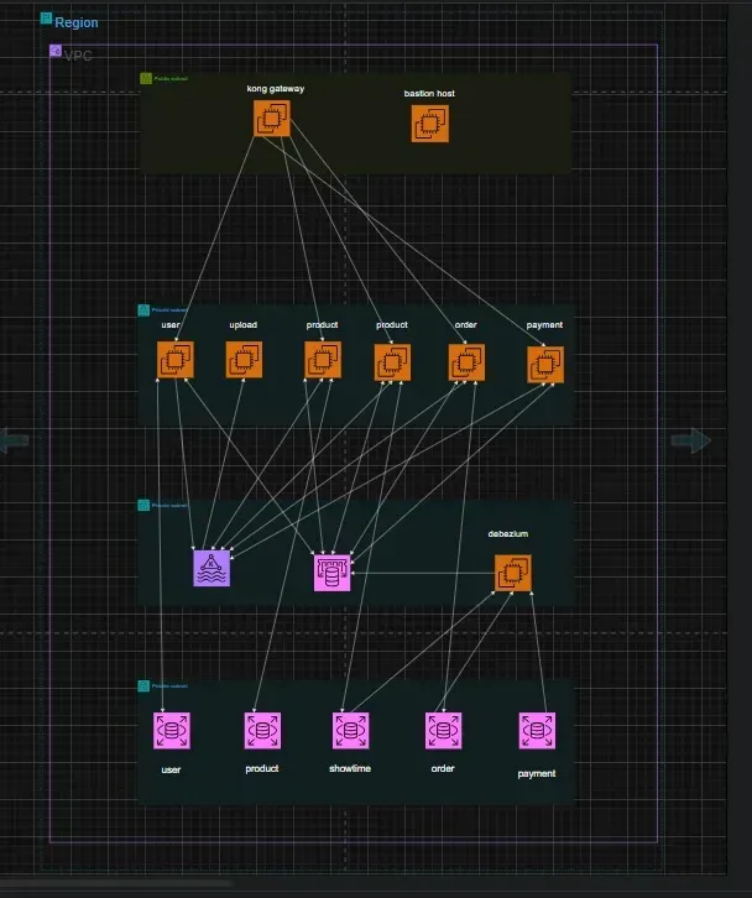Click the "kong gateway" label

coord(276,89)
